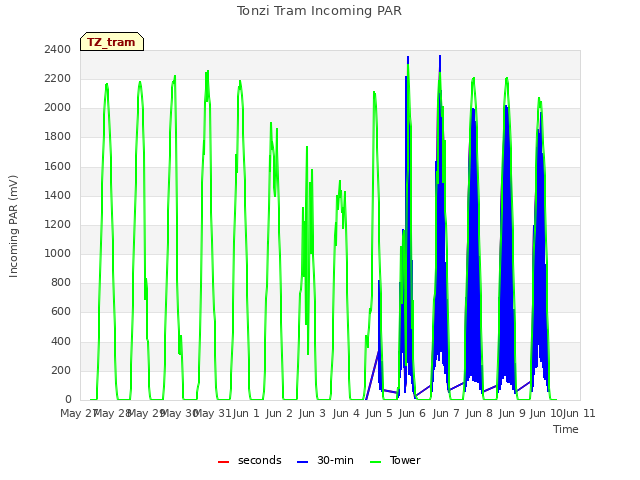Click the 1200 y-axis tick label
The width and height of the screenshot is (640, 480).
(58, 224)
